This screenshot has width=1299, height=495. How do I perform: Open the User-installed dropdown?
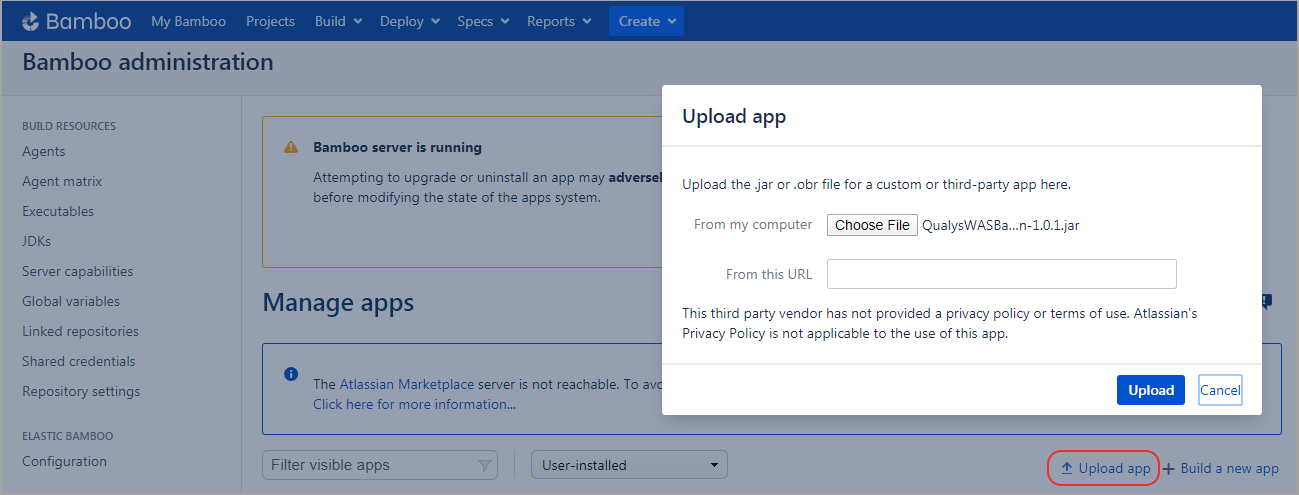tap(629, 465)
